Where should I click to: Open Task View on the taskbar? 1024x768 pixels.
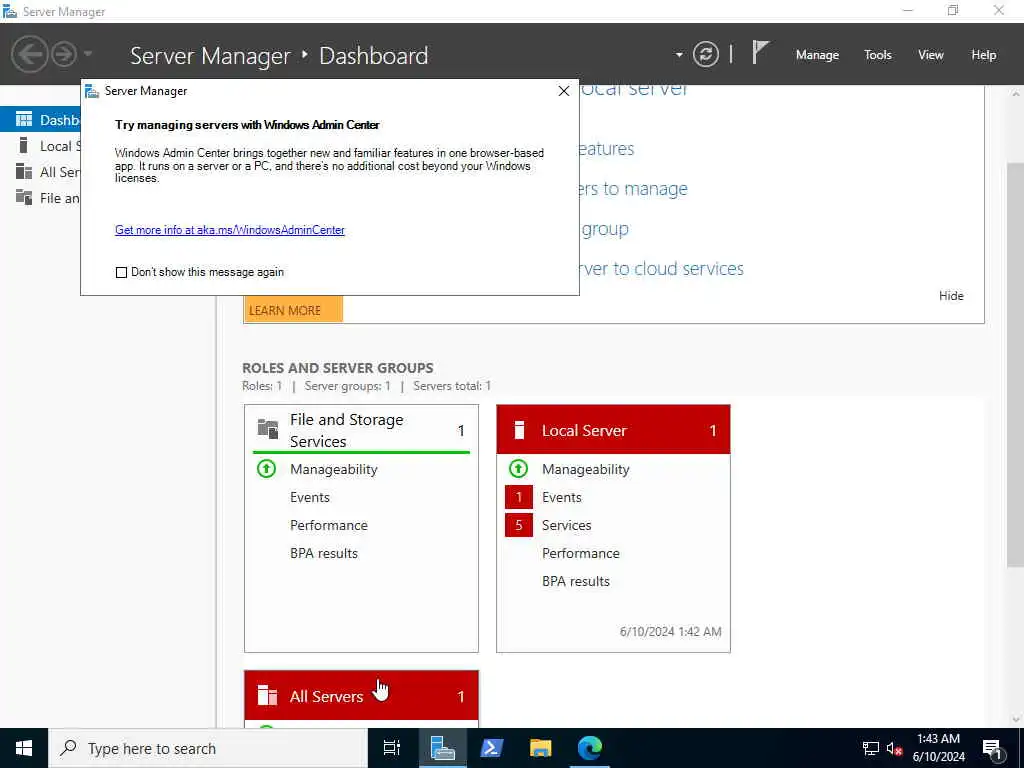point(392,748)
